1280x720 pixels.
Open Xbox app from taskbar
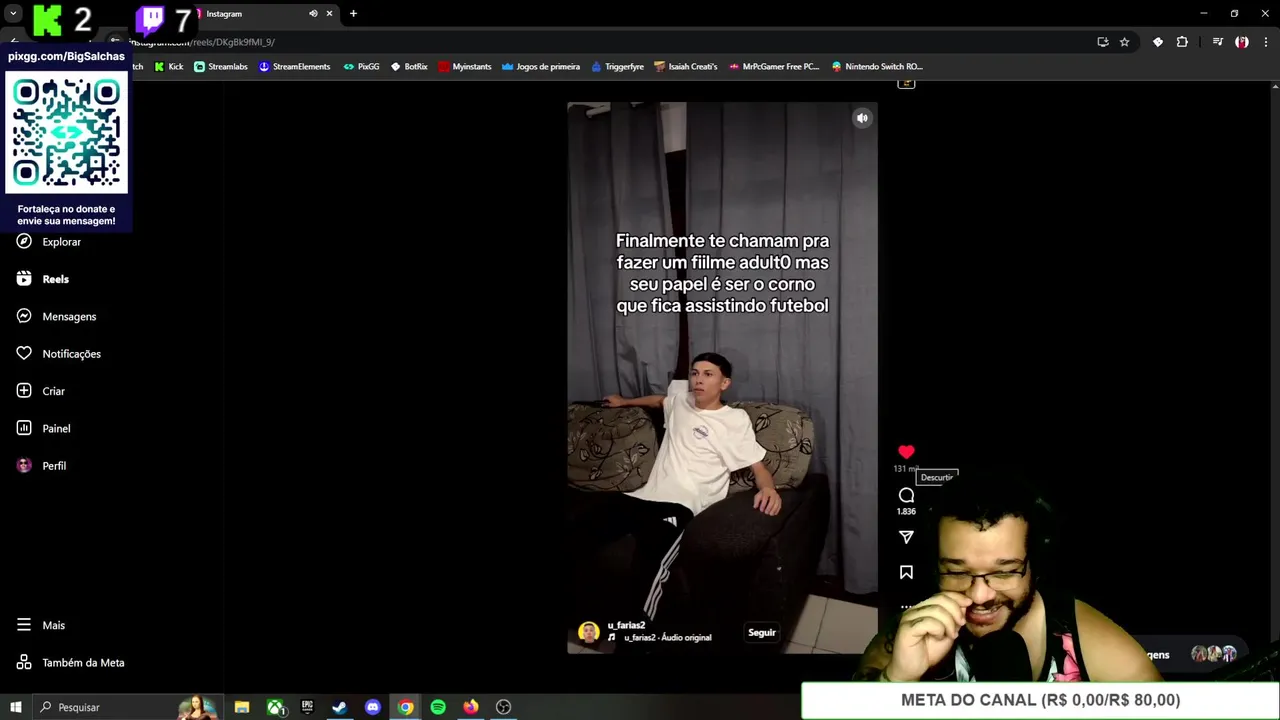[x=275, y=707]
